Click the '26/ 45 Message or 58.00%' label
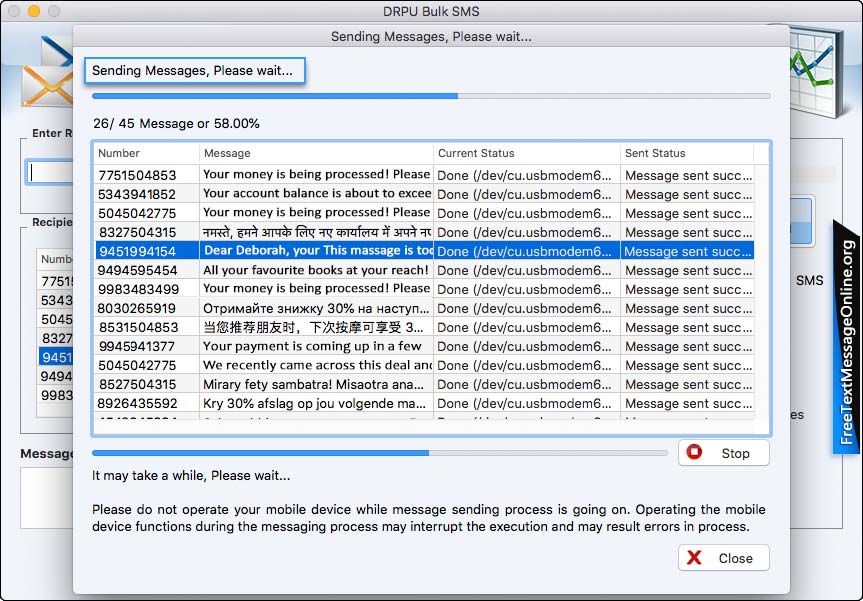The image size is (863, 601). coord(176,123)
